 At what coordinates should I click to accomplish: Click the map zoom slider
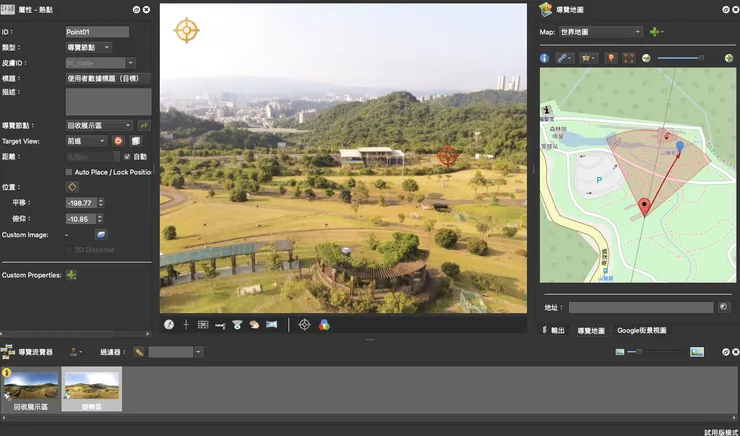[x=680, y=58]
